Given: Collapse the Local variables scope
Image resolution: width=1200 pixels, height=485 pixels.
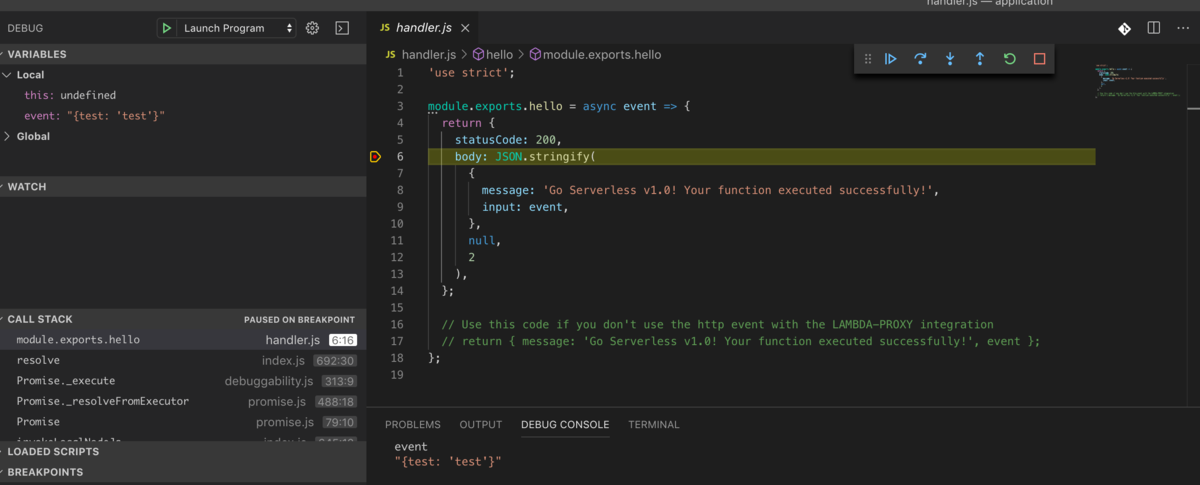Looking at the screenshot, I should [x=8, y=75].
